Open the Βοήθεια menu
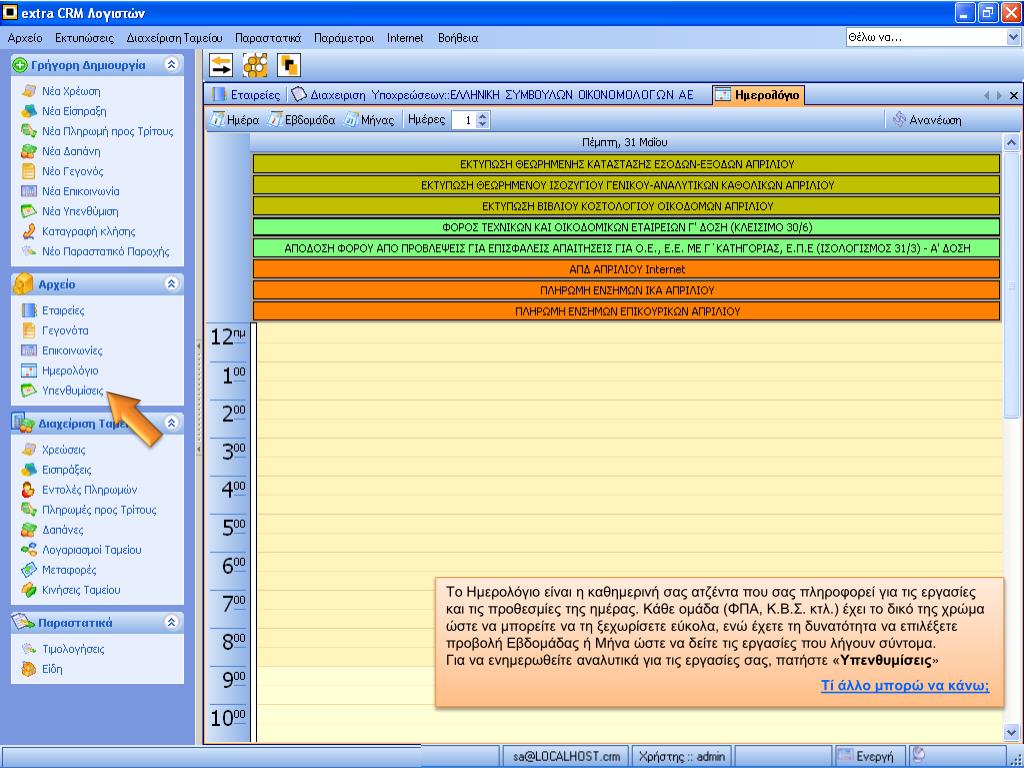This screenshot has width=1024, height=768. 458,38
